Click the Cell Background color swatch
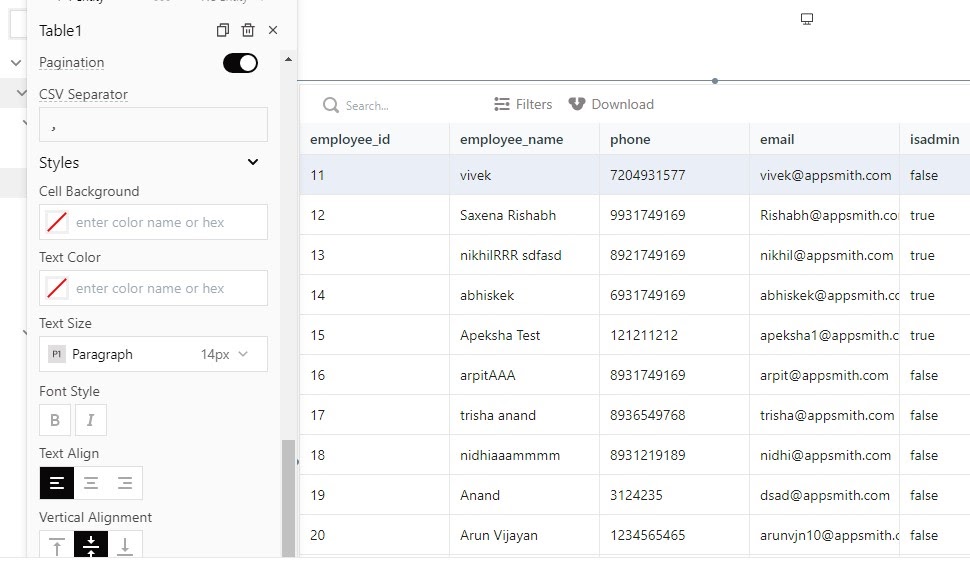This screenshot has width=970, height=564. tap(57, 222)
